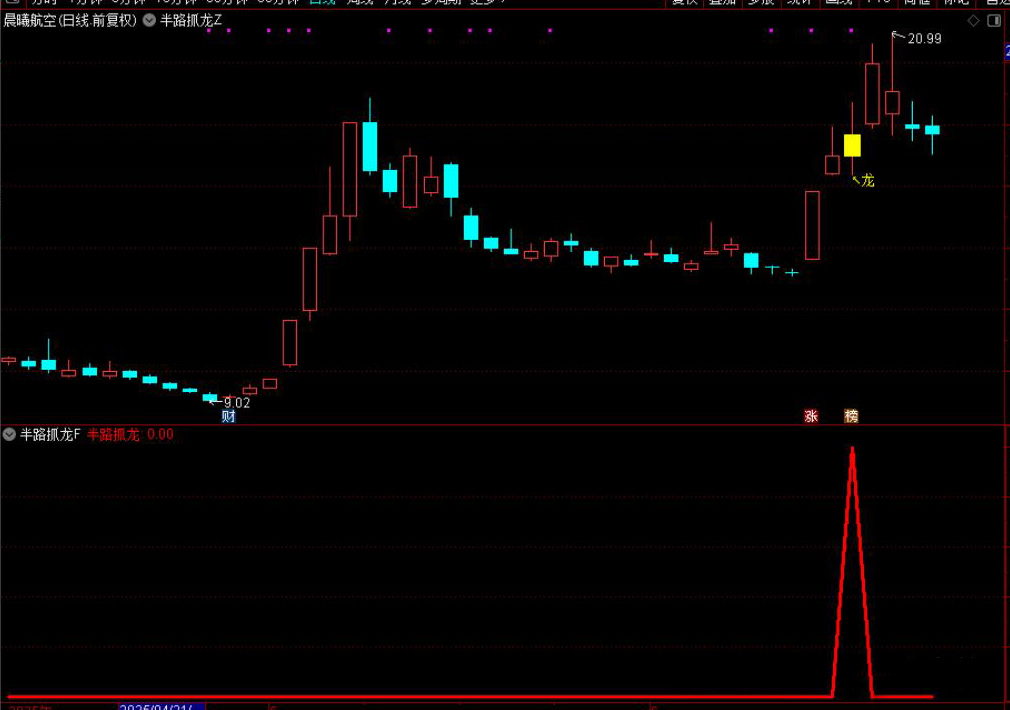
Task: Toggle the side panel icon at top right
Action: (x=993, y=20)
